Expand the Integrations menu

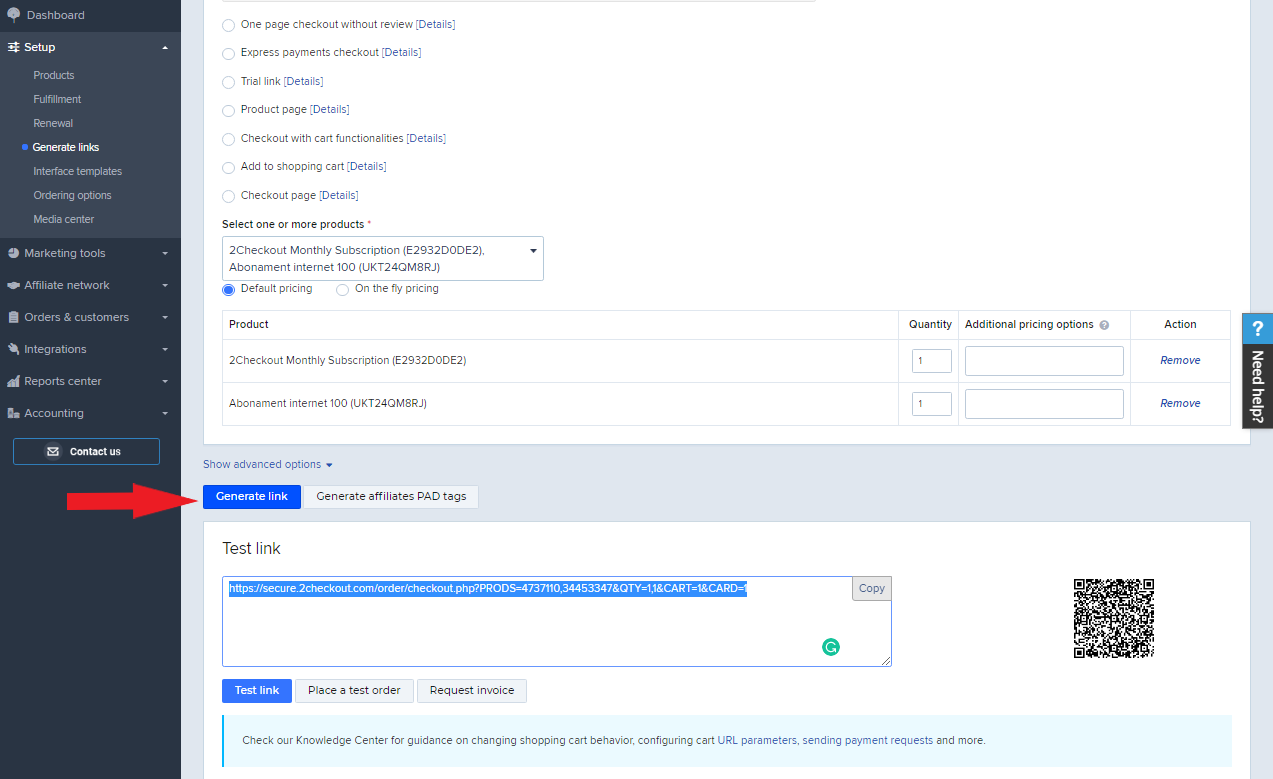(x=165, y=349)
